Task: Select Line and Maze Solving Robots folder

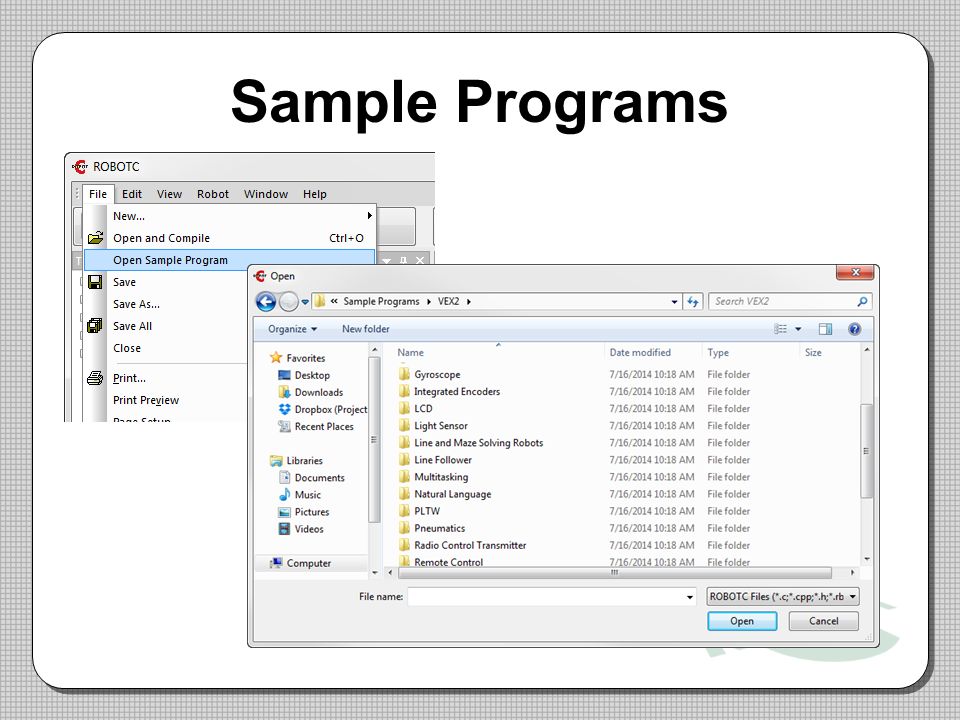Action: tap(471, 443)
